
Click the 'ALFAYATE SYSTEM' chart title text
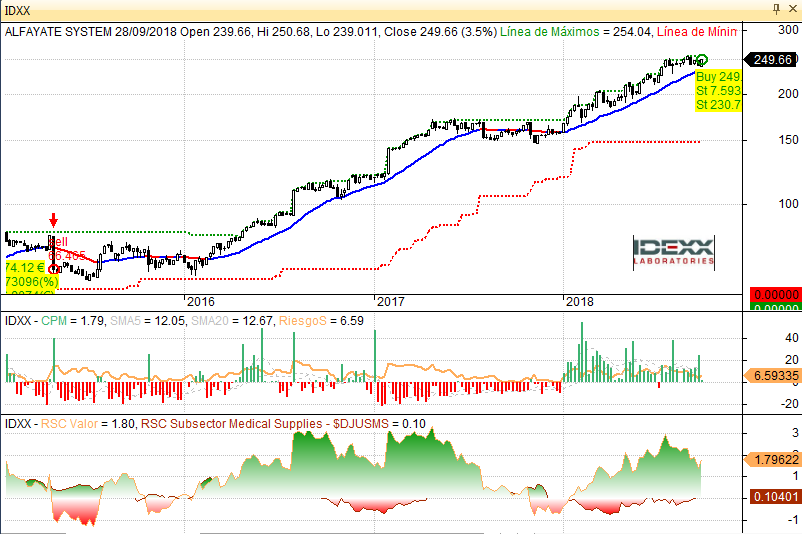[58, 32]
